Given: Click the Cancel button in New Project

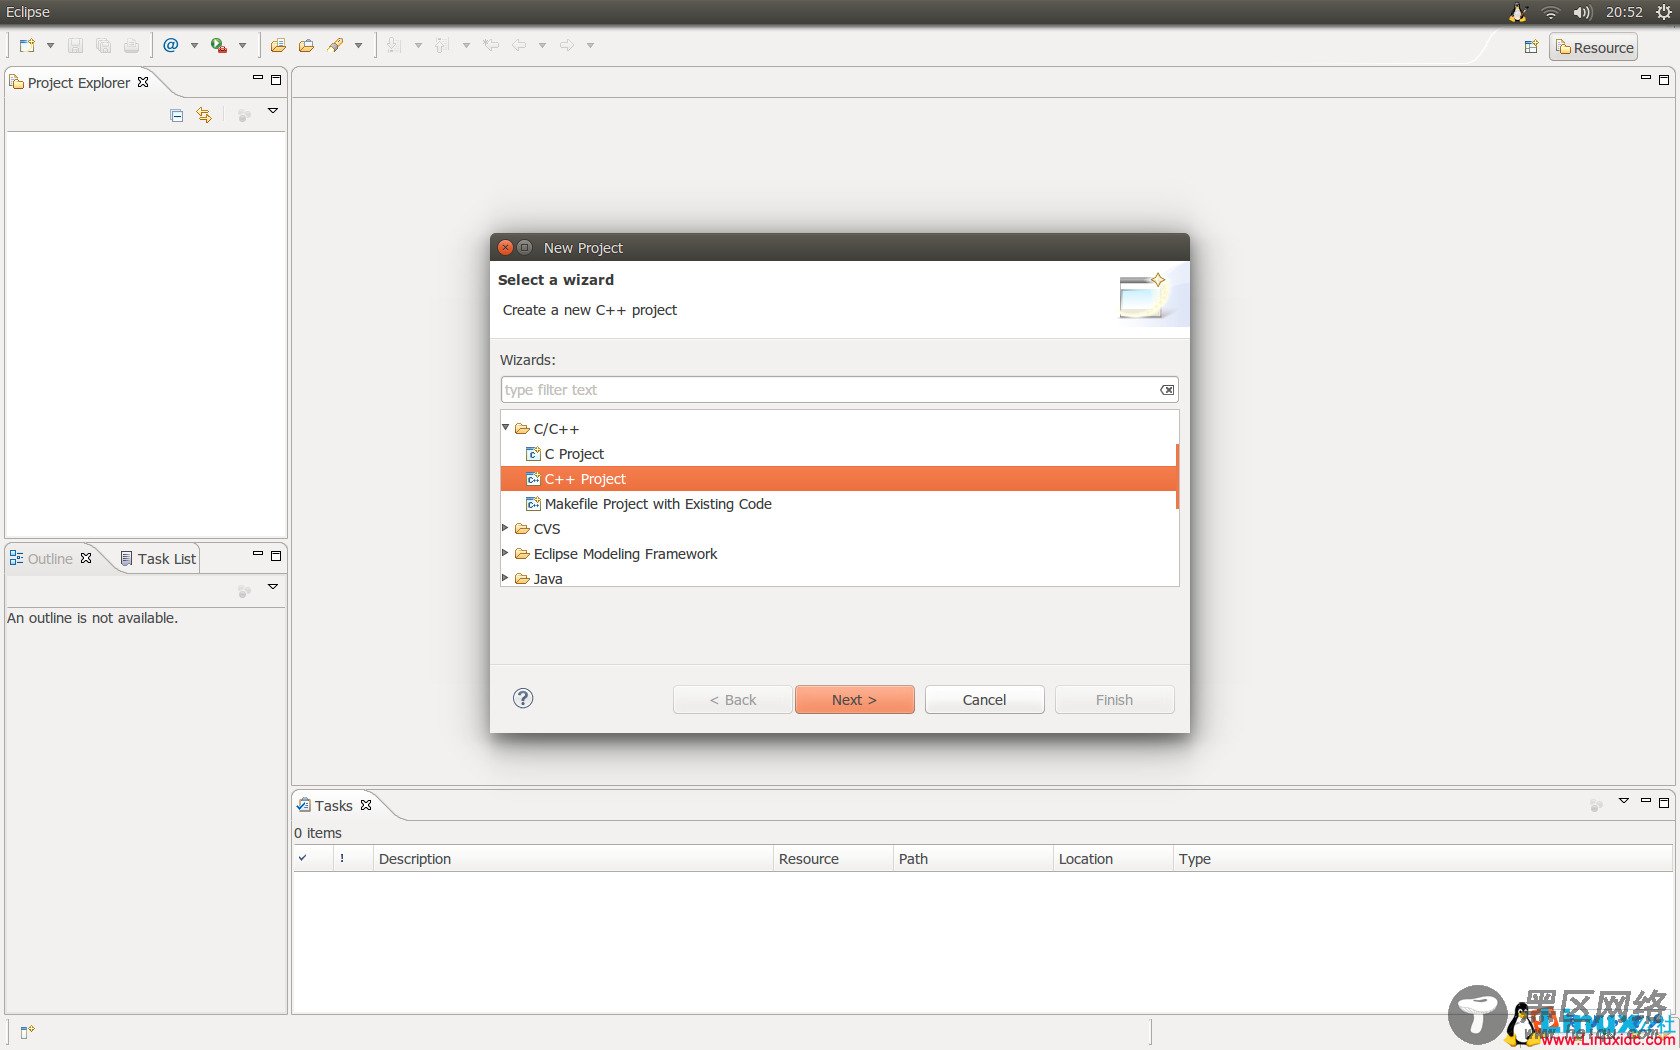Looking at the screenshot, I should 985,700.
